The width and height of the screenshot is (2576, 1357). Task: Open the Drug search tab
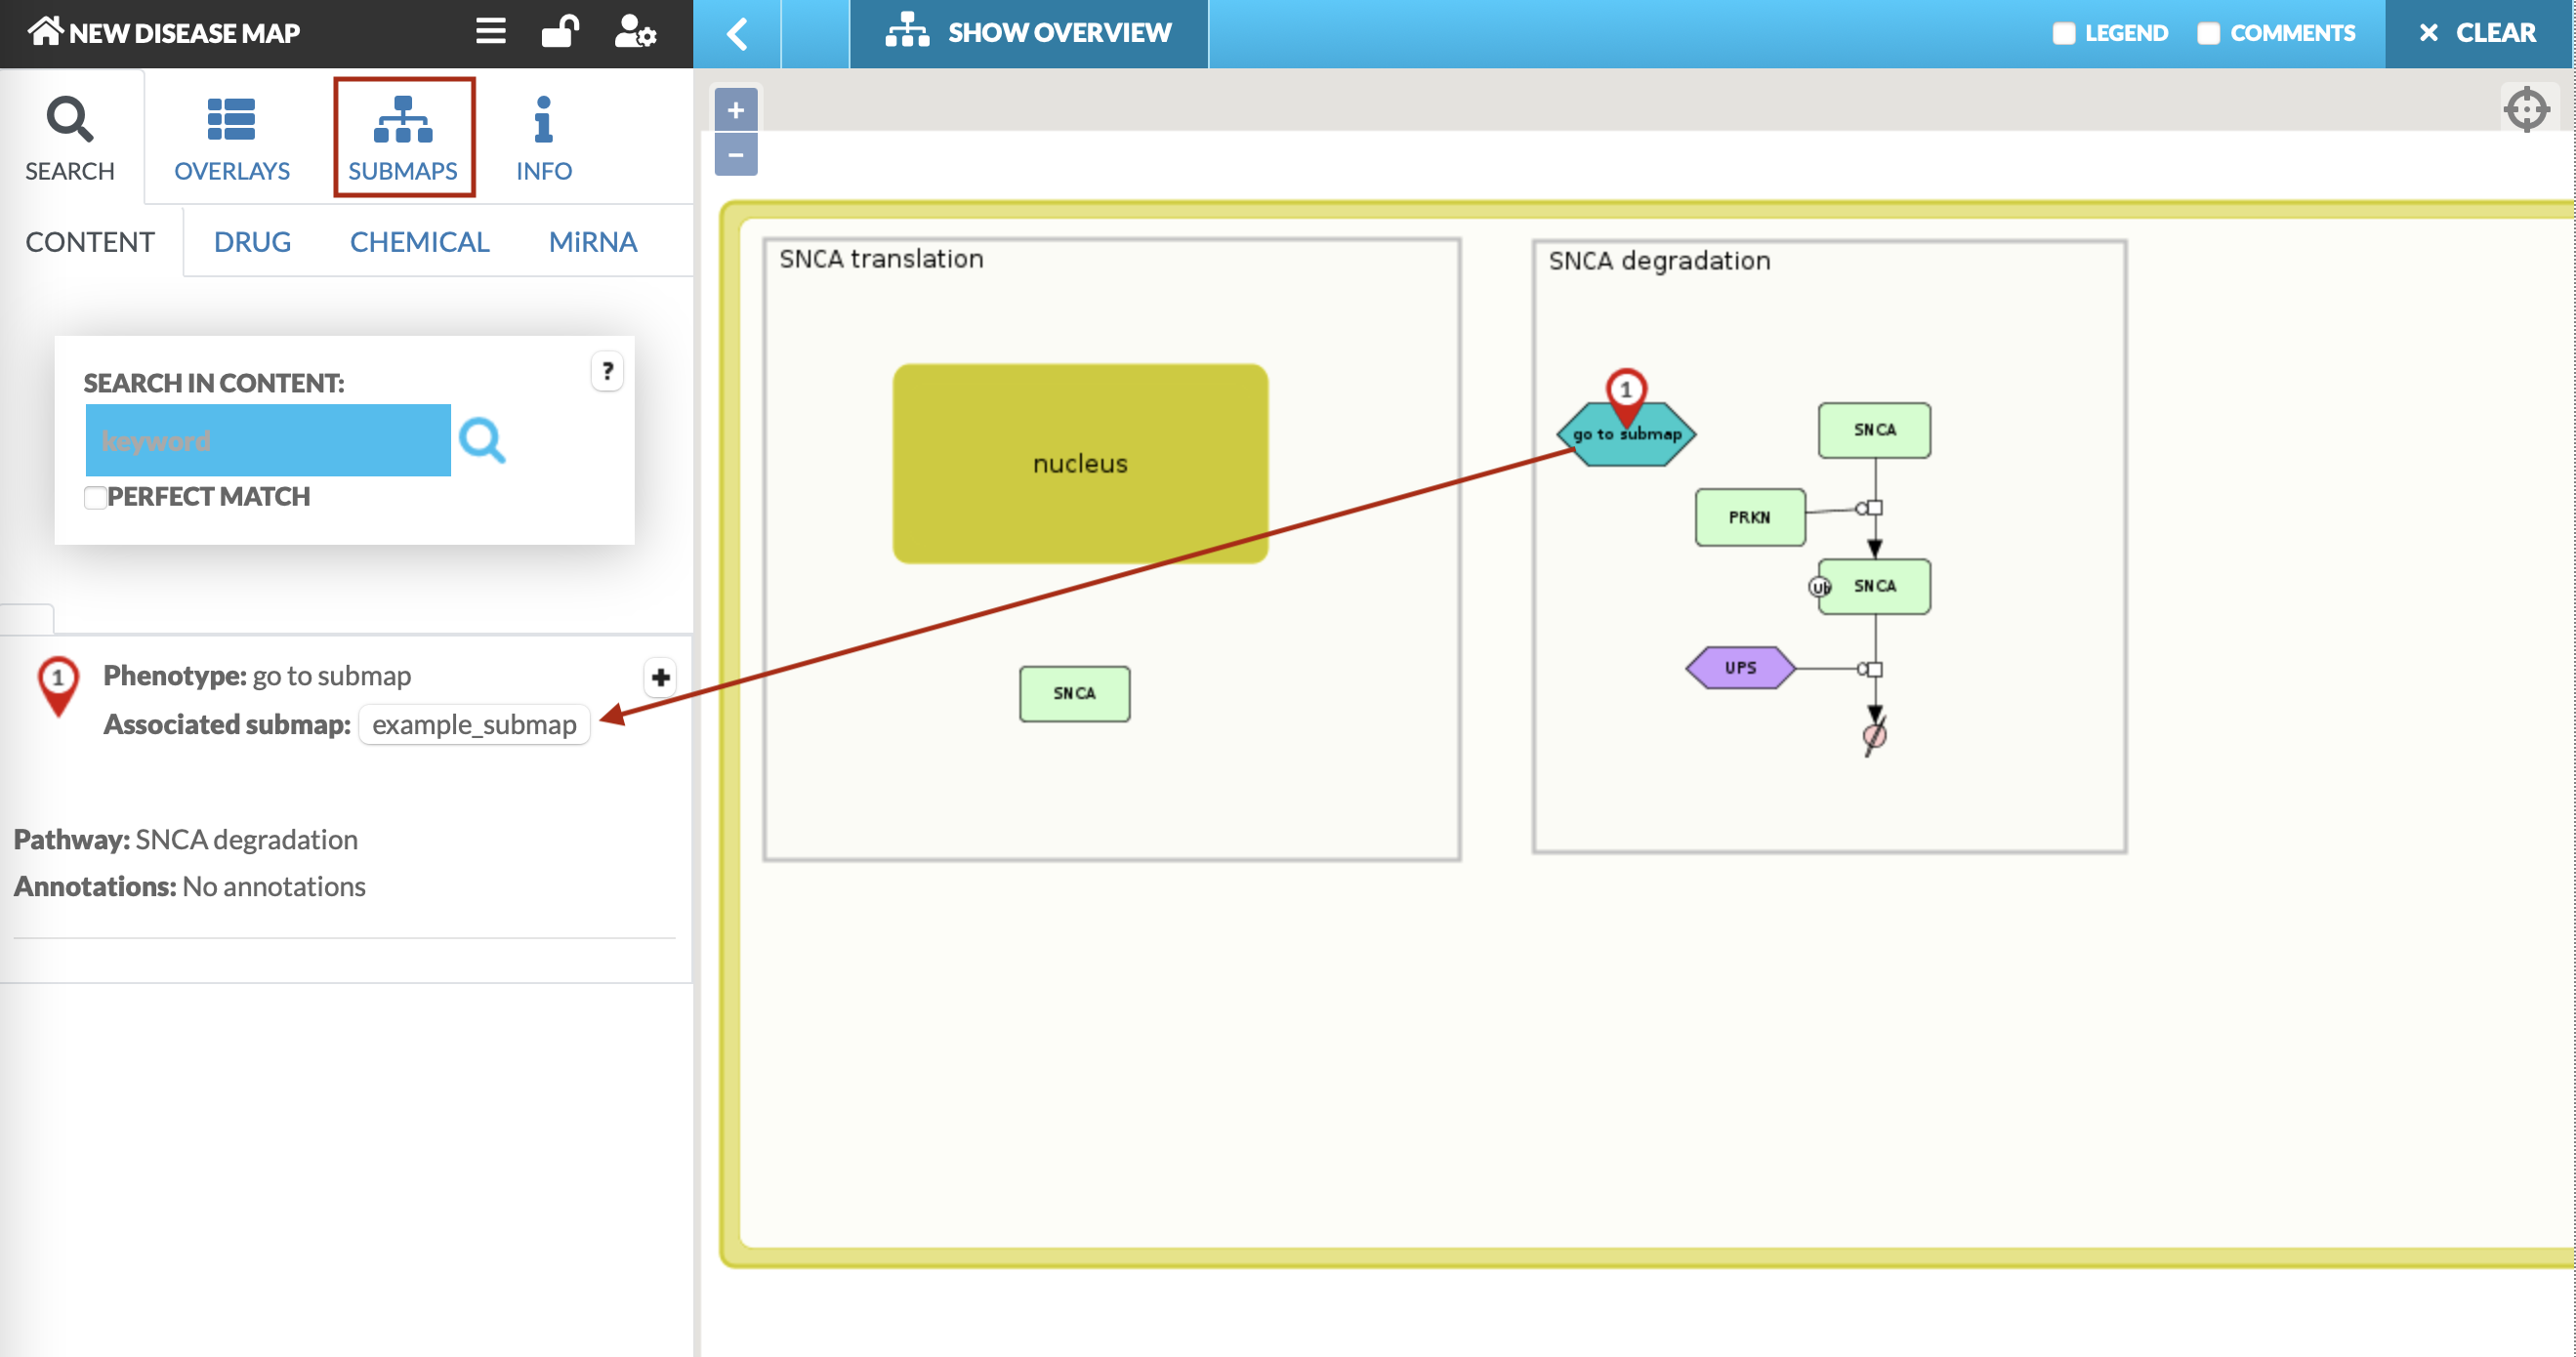[x=252, y=242]
